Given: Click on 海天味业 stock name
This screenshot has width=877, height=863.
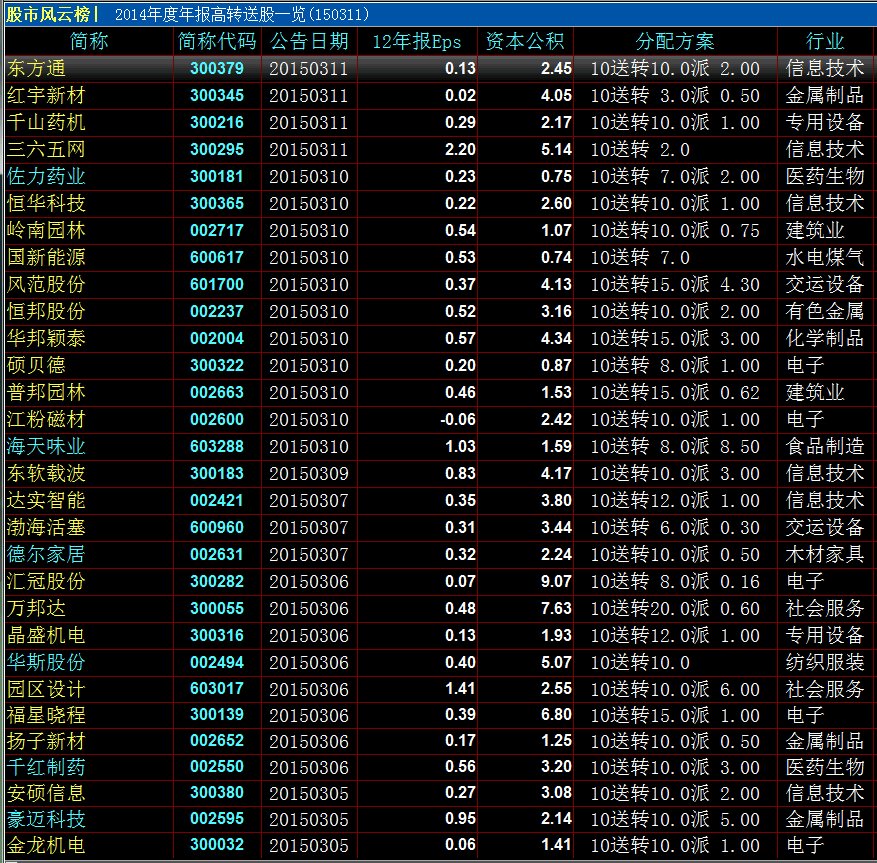Looking at the screenshot, I should (45, 447).
